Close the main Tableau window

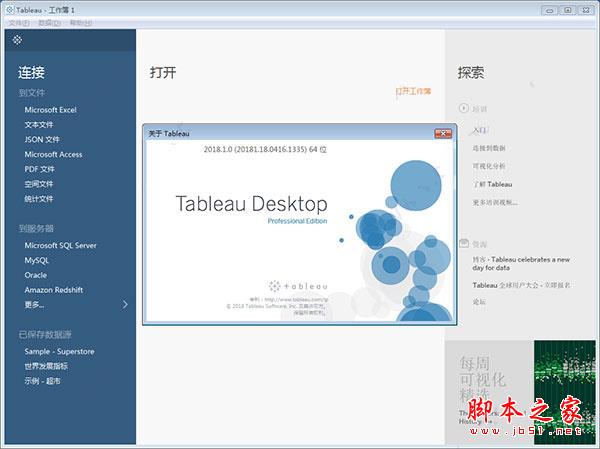tap(586, 10)
